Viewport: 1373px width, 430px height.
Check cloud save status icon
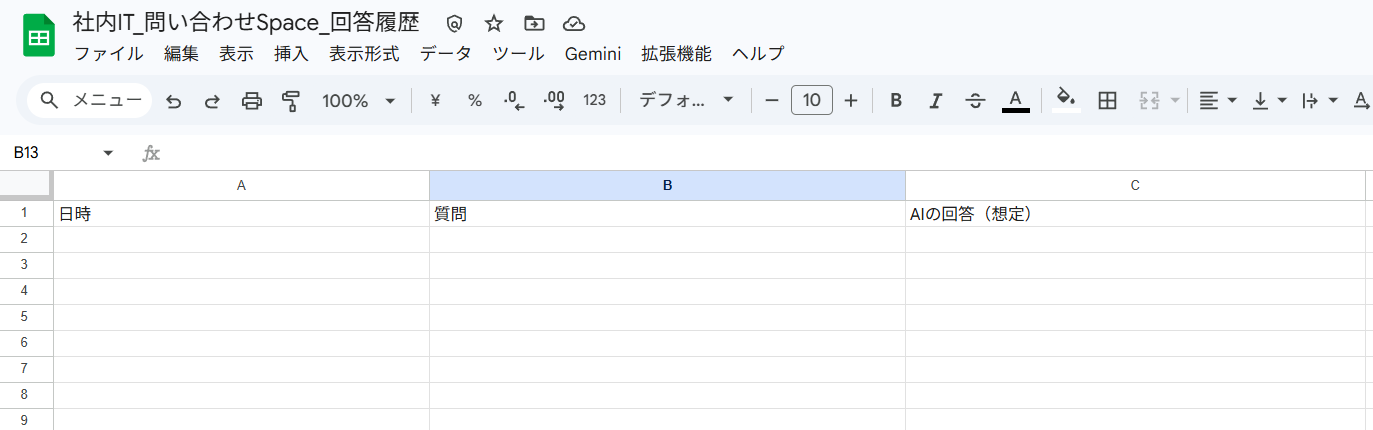click(574, 23)
